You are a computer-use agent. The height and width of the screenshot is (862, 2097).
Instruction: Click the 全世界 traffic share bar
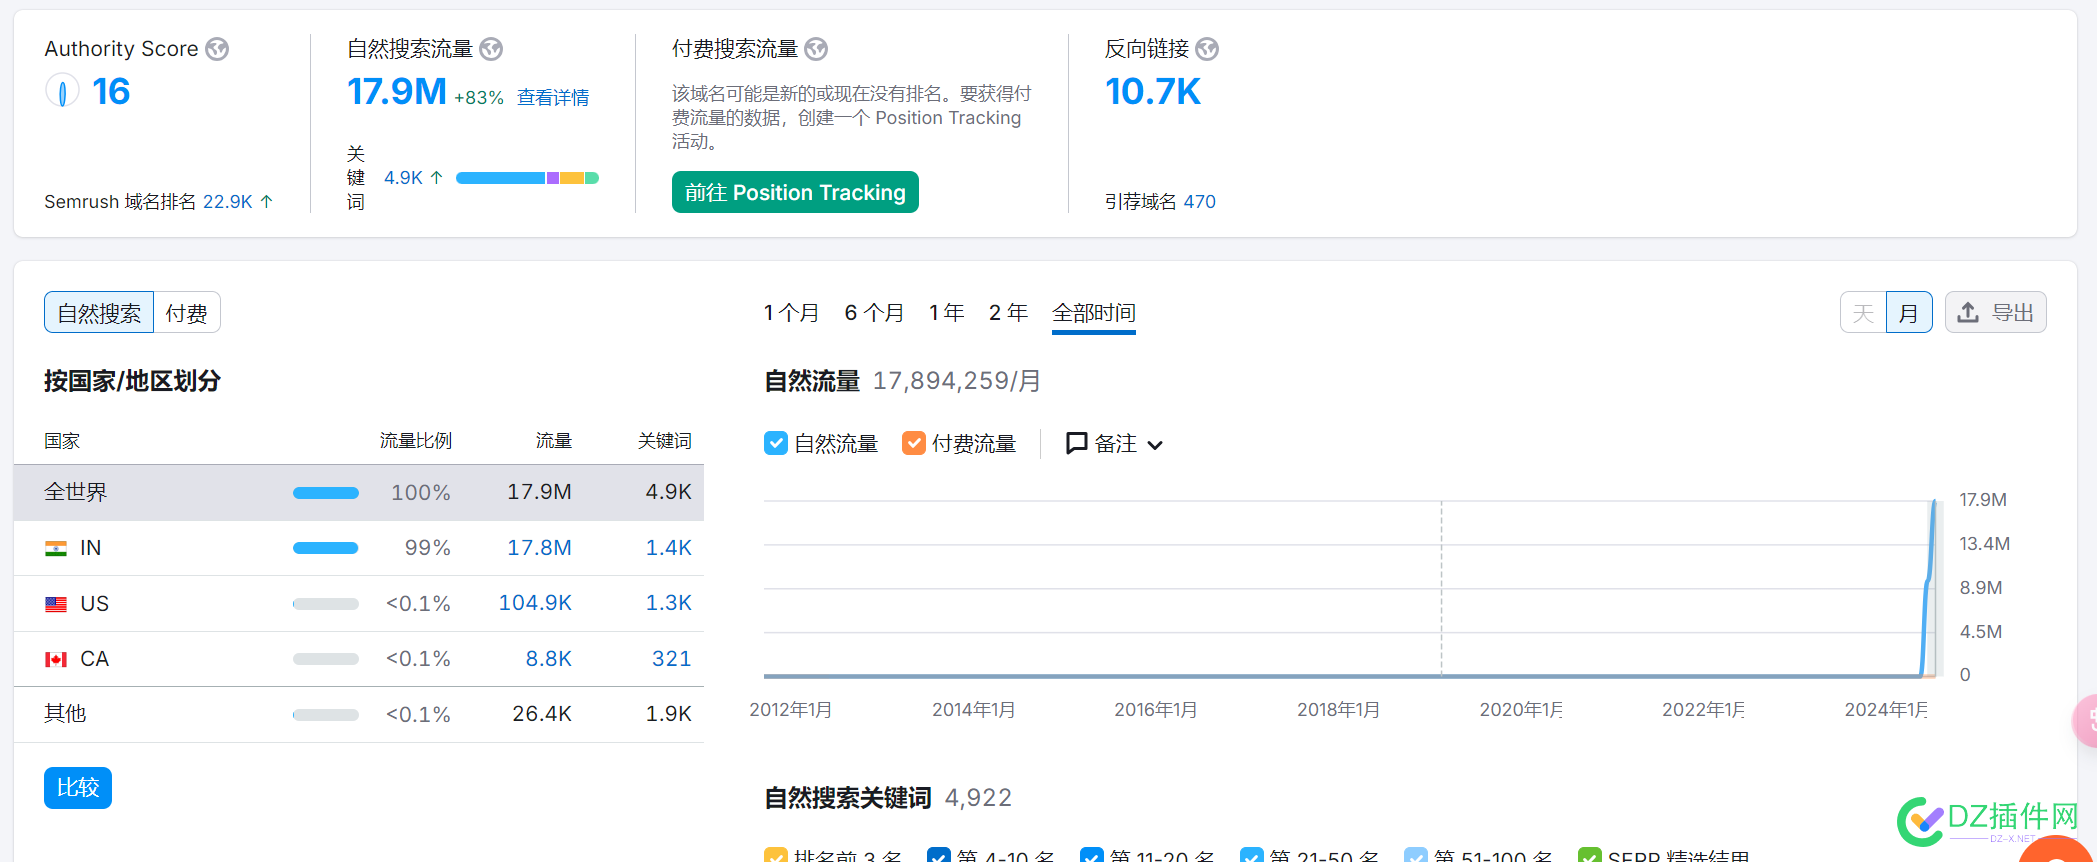point(326,493)
